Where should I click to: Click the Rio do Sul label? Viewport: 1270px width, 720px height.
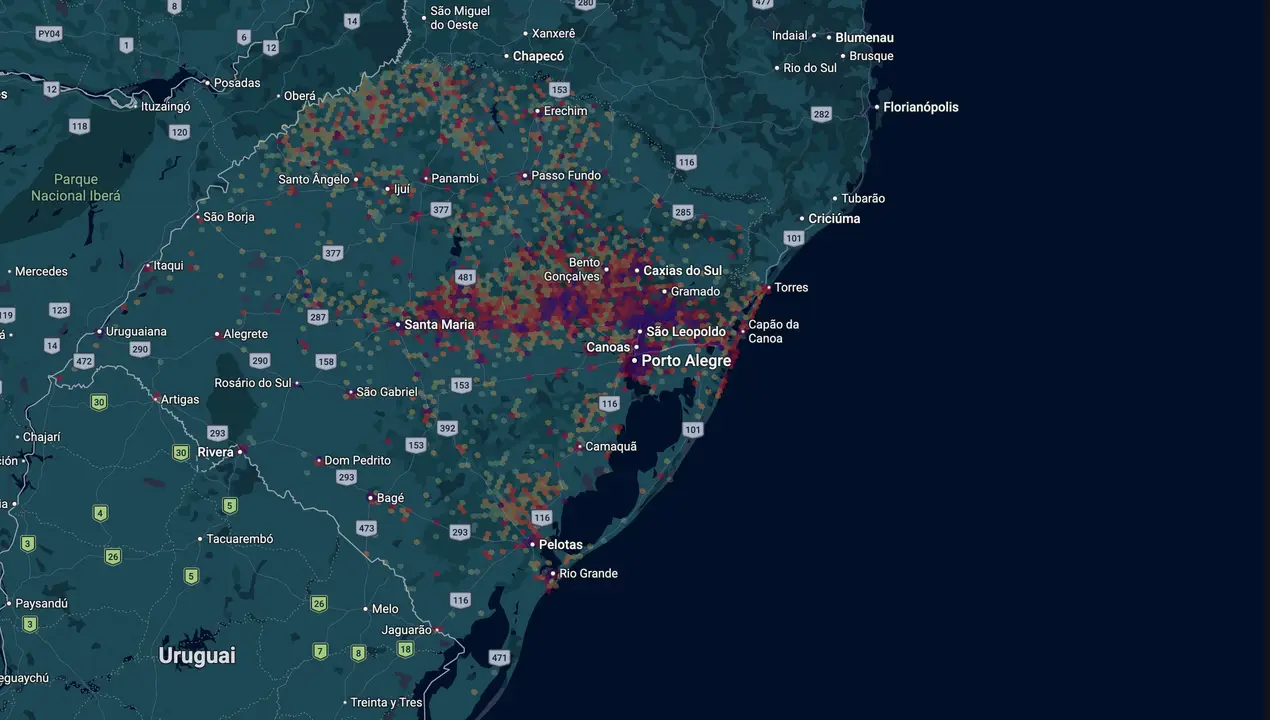point(810,68)
